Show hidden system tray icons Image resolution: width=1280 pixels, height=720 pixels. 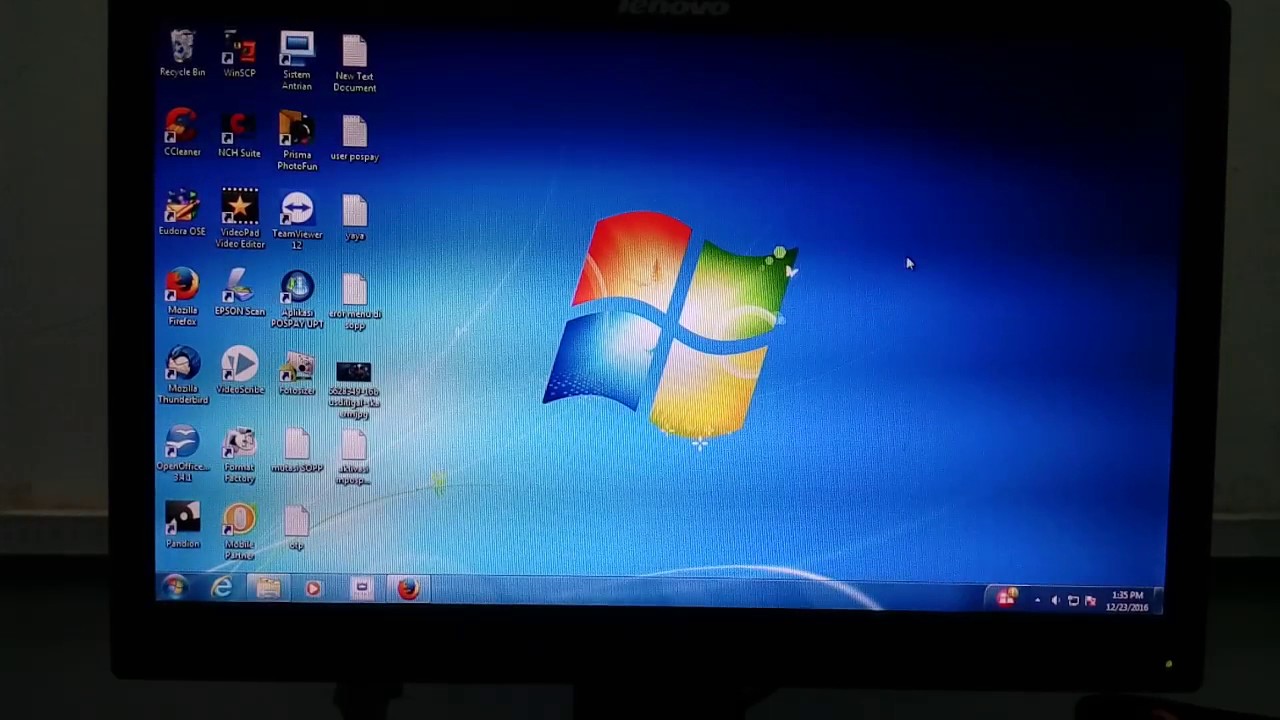tap(1037, 600)
